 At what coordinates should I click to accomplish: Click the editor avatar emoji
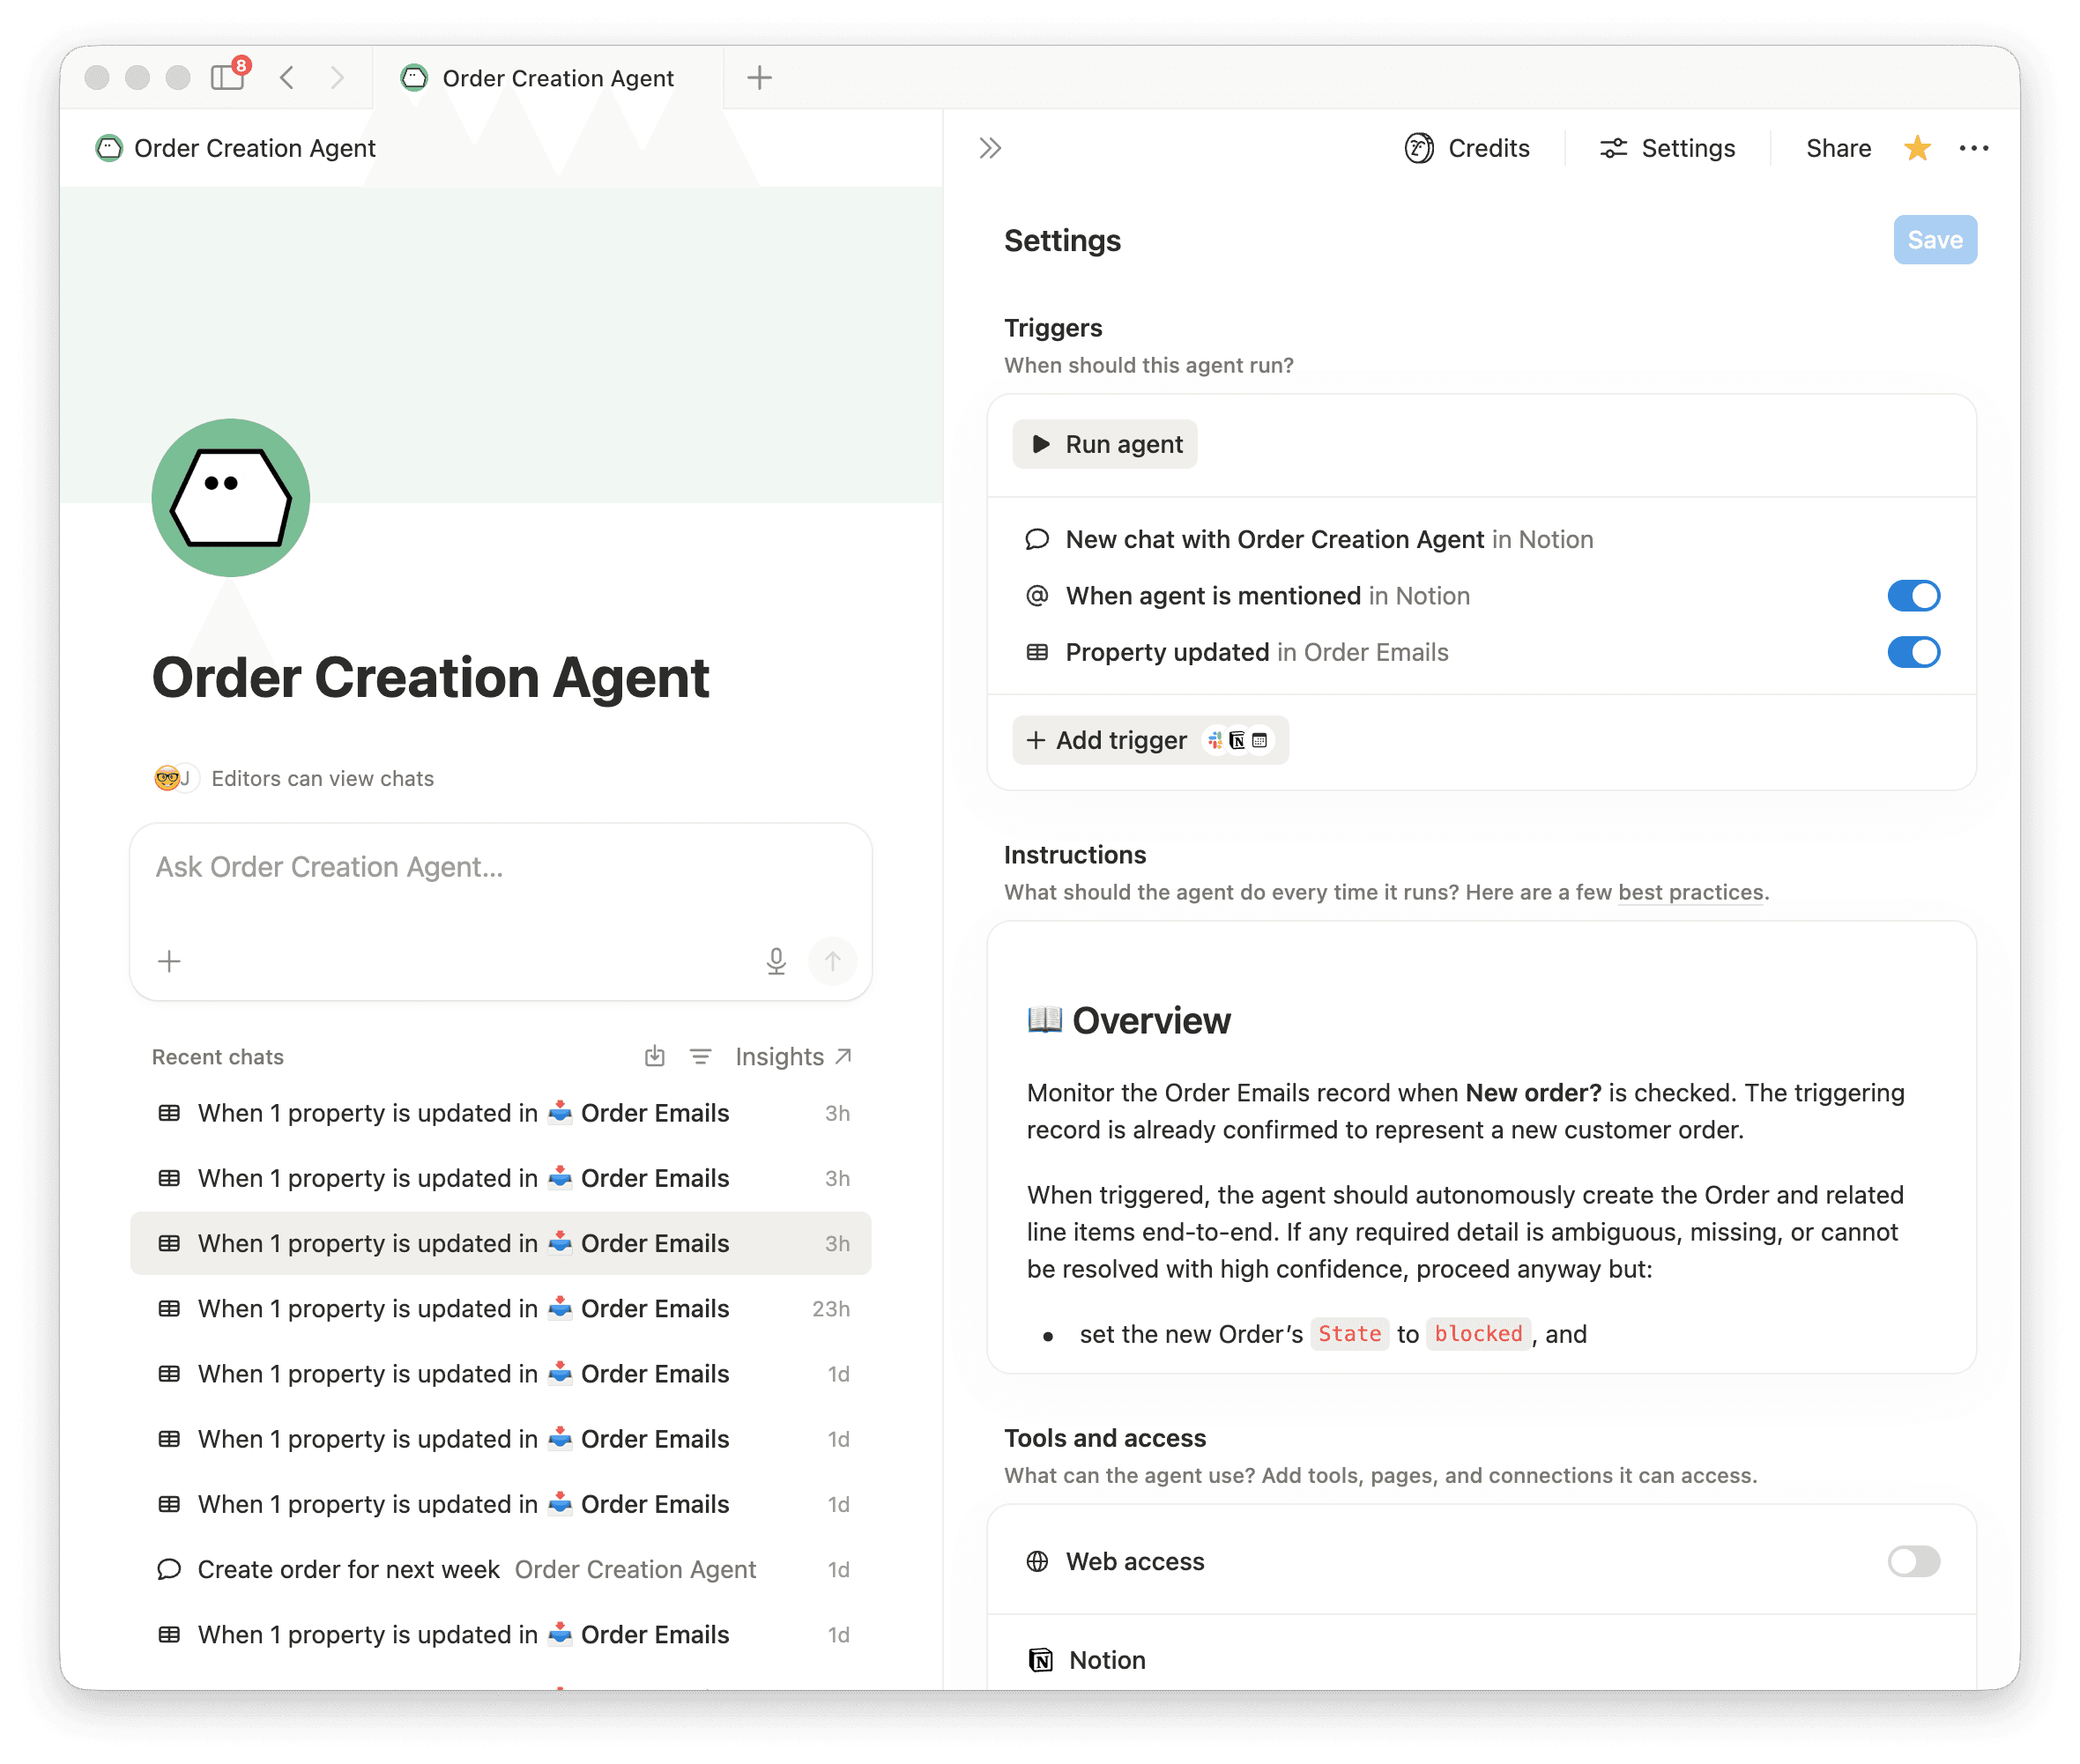pos(168,778)
